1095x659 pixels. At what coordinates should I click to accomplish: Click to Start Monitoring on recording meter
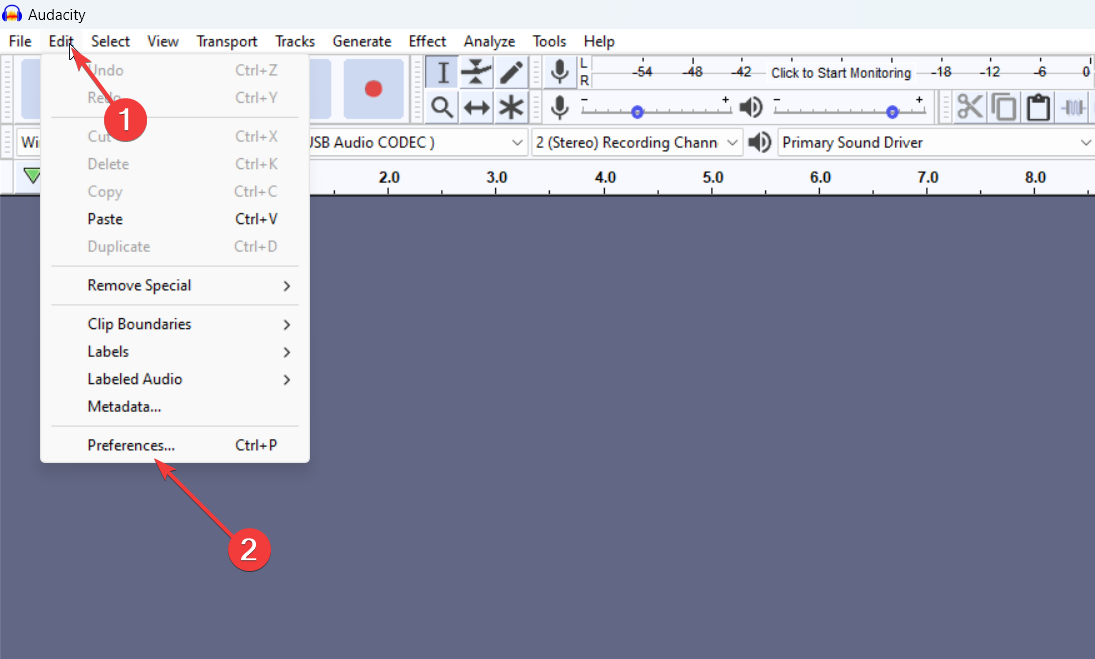point(841,73)
